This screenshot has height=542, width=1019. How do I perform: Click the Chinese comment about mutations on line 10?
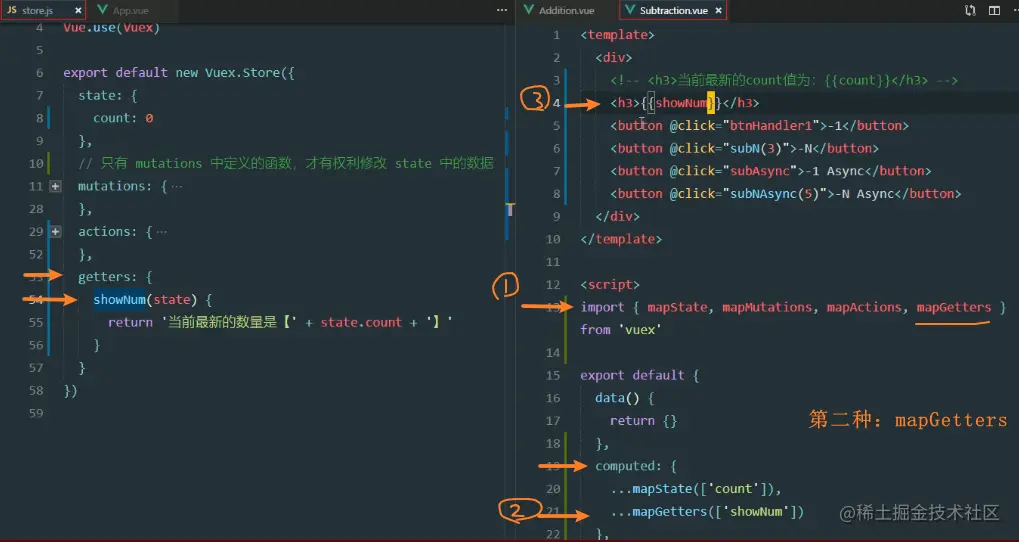pyautogui.click(x=286, y=163)
